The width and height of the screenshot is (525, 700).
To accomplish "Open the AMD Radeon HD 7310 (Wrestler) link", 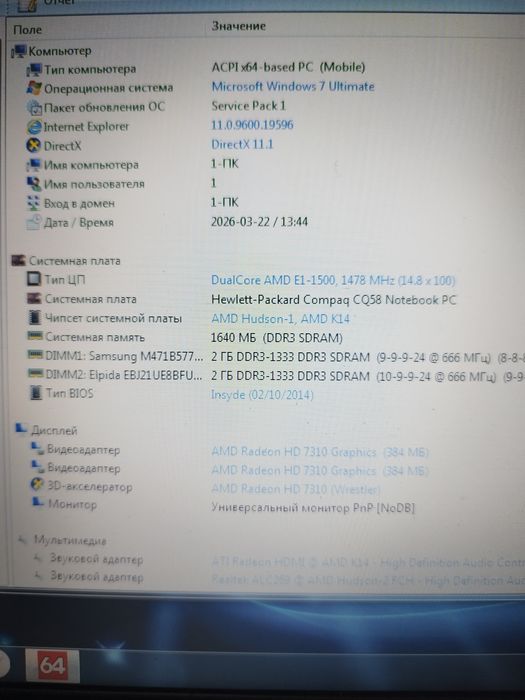I will 296,489.
